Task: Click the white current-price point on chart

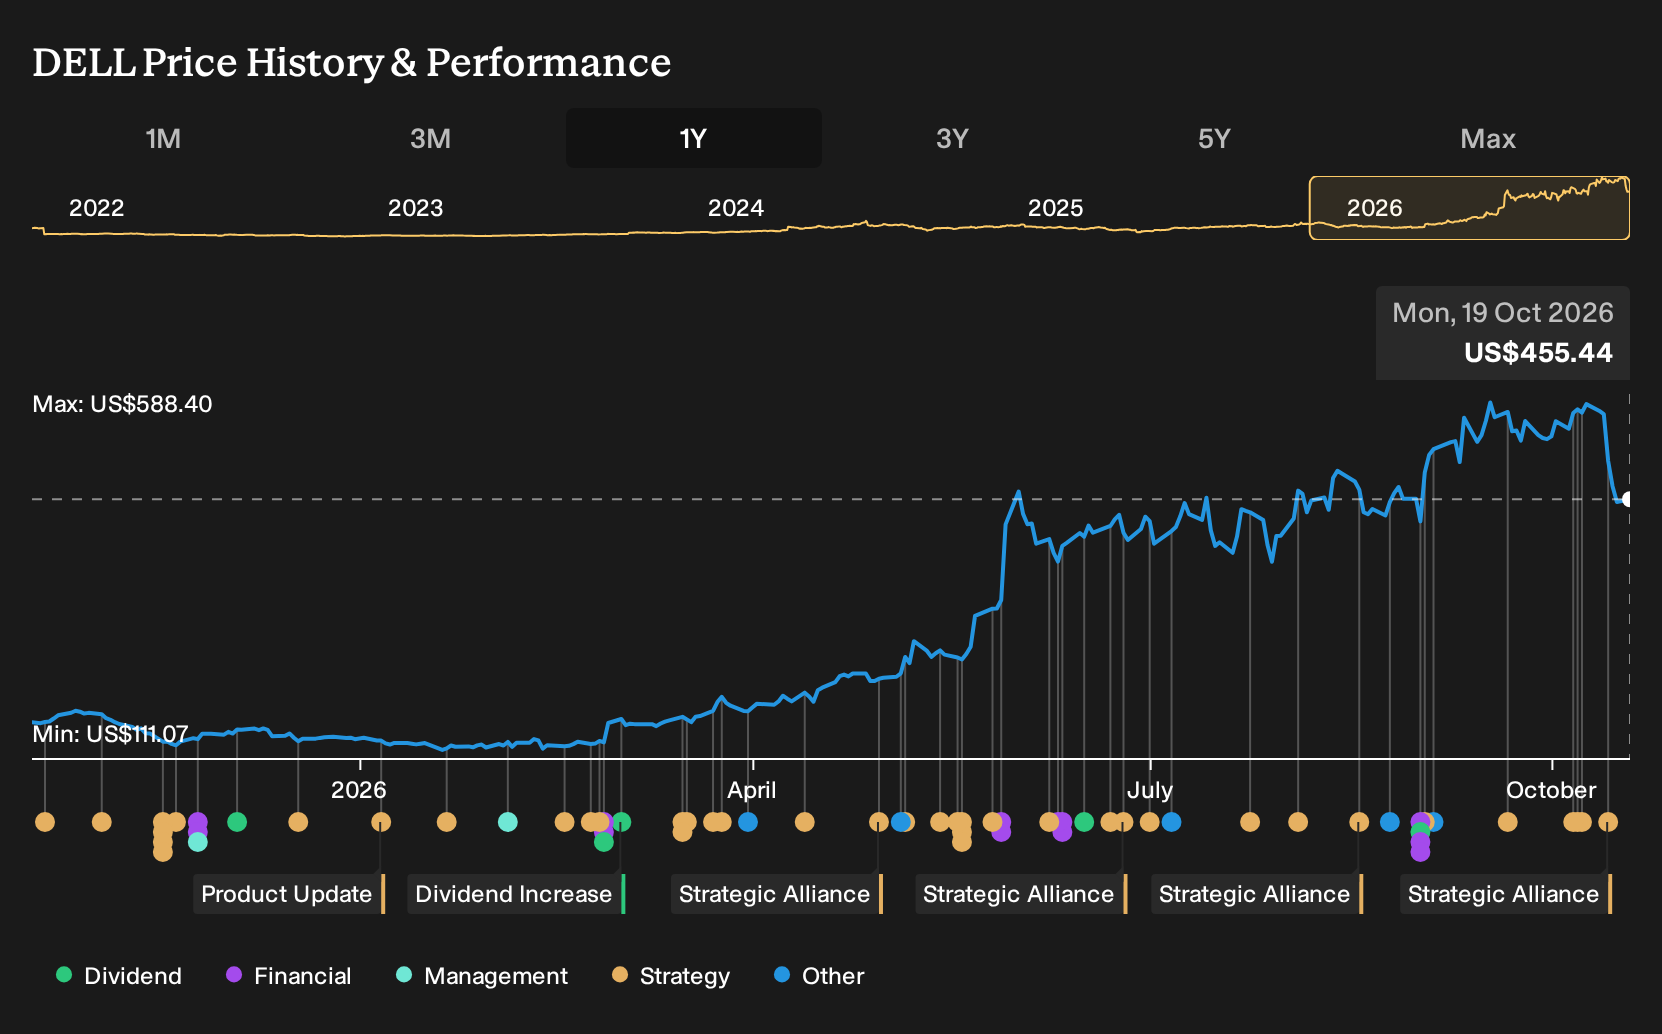Action: 1627,499
